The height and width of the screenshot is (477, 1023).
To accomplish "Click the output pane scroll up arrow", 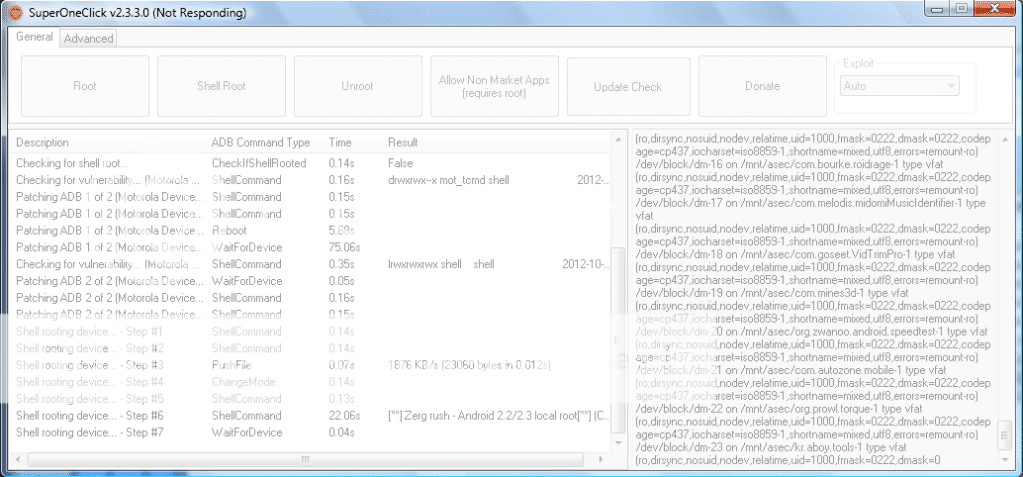I will (x=1005, y=139).
